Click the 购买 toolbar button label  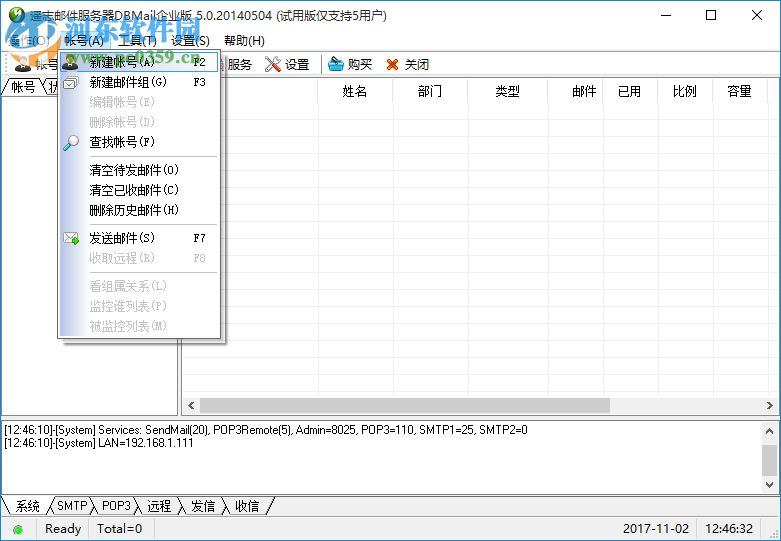click(360, 64)
